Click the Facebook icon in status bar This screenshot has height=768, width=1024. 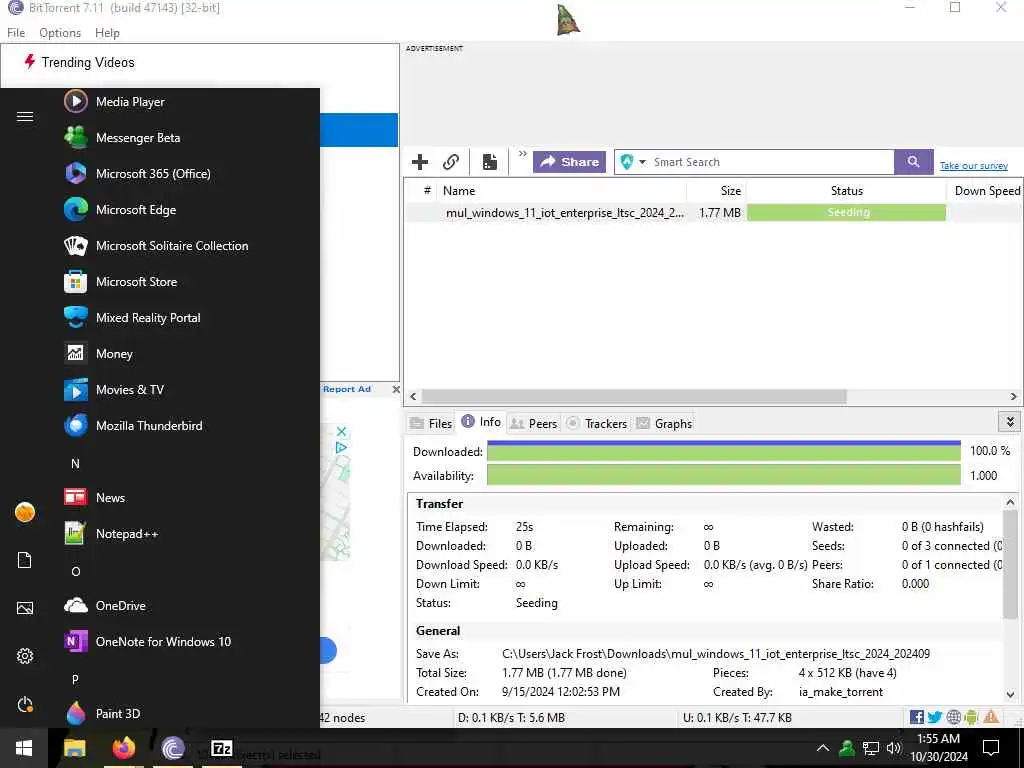pos(917,717)
